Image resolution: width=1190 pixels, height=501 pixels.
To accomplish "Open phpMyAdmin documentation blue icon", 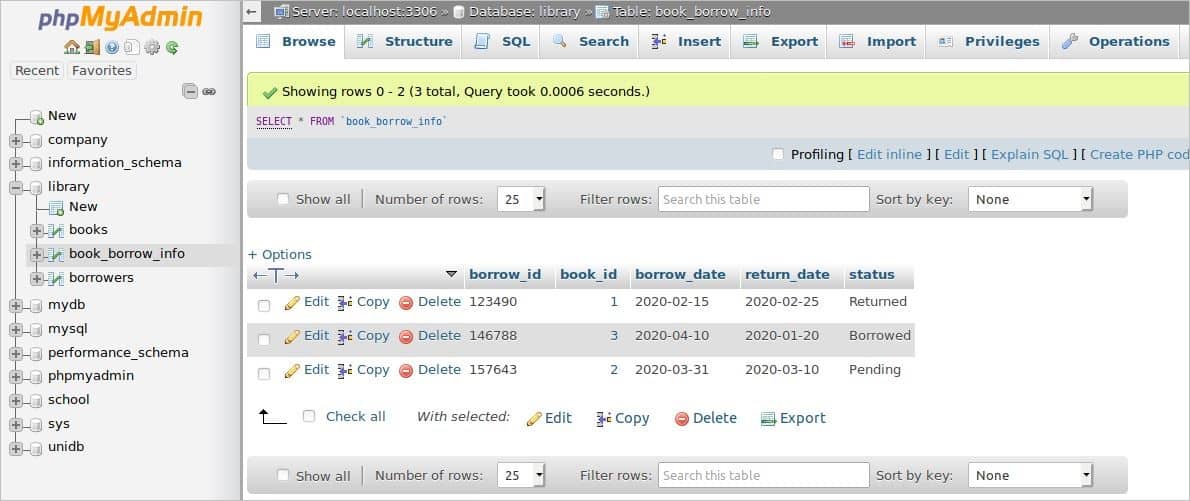I will click(112, 47).
